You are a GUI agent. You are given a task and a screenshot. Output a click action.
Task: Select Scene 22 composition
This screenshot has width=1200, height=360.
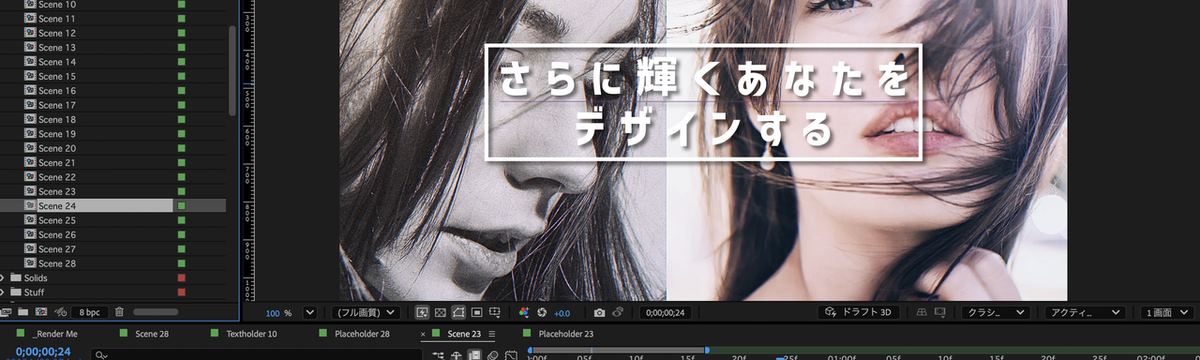click(x=57, y=176)
